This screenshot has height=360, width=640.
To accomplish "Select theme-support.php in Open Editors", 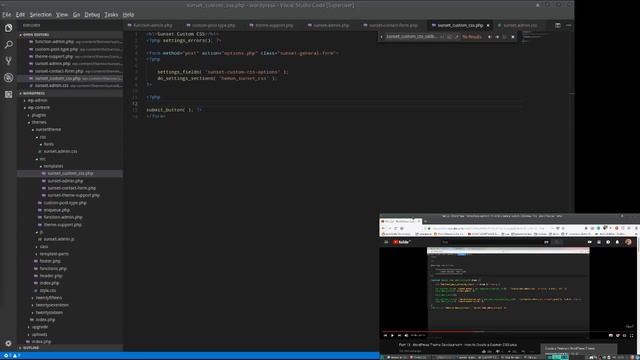I will click(69, 56).
